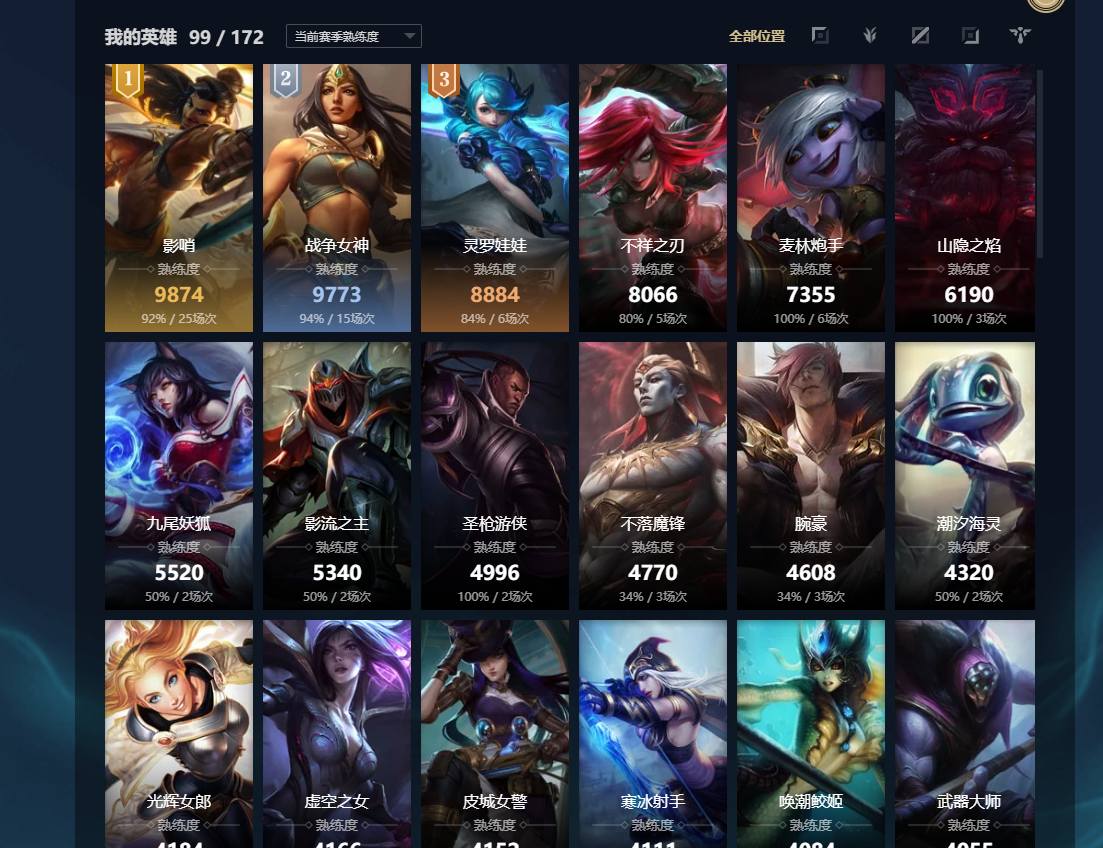The image size is (1103, 848).
Task: Filter champions by Bottom lane position icon
Action: pyautogui.click(x=971, y=35)
